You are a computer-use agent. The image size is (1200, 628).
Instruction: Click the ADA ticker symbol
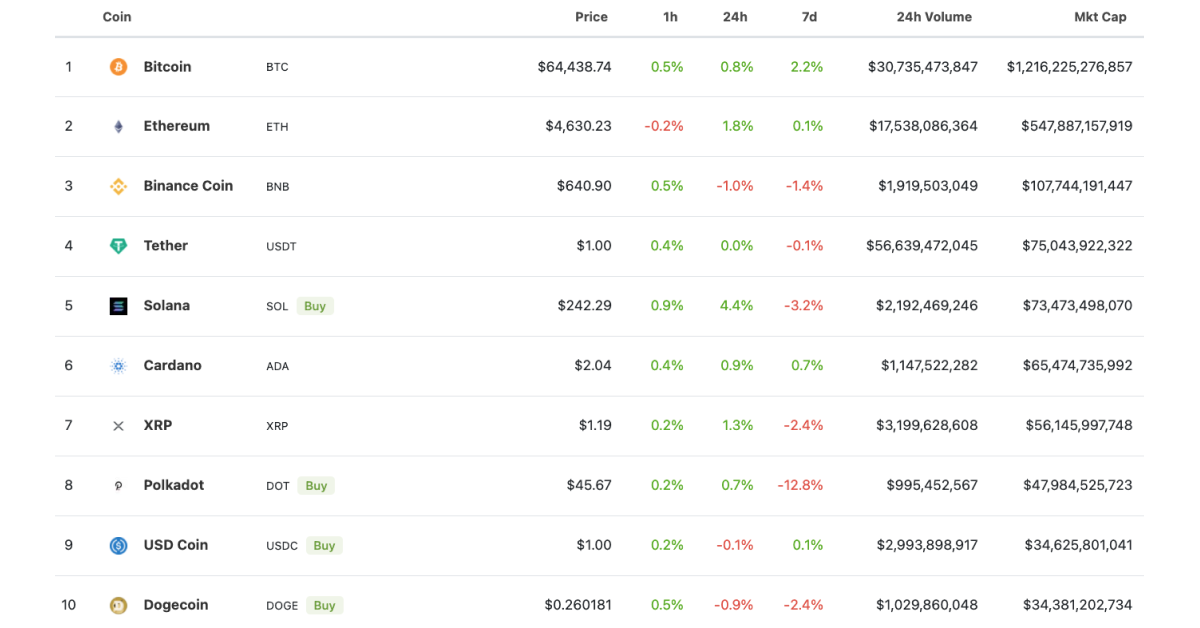tap(278, 367)
